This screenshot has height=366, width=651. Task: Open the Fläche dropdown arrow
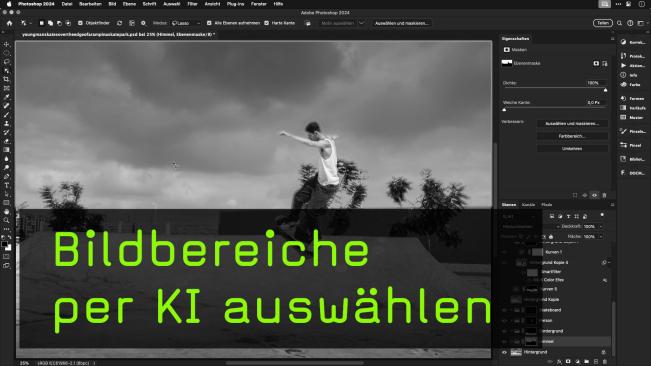coord(601,237)
